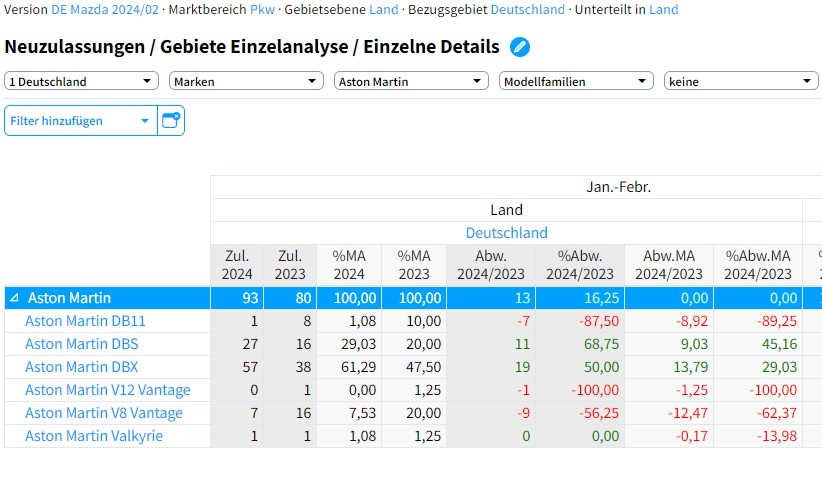
Task: Click the -100,00 %Abw. cell for V12 Vantage
Action: tap(580, 390)
